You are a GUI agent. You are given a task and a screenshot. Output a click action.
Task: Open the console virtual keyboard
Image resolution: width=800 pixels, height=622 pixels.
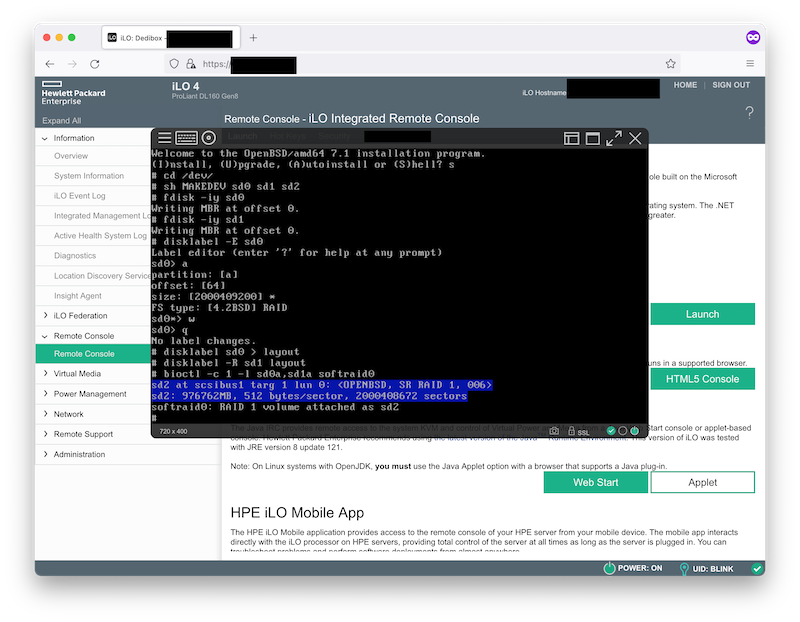pos(186,138)
